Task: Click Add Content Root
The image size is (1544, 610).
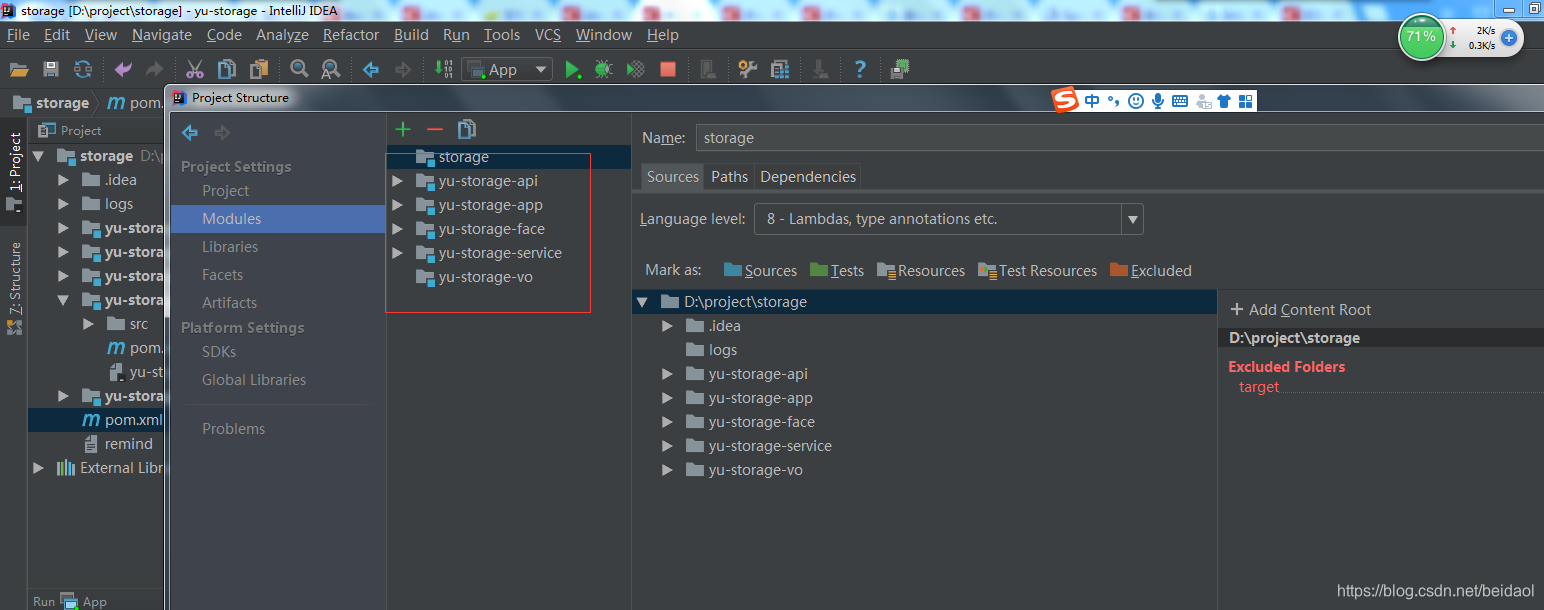Action: [1300, 310]
